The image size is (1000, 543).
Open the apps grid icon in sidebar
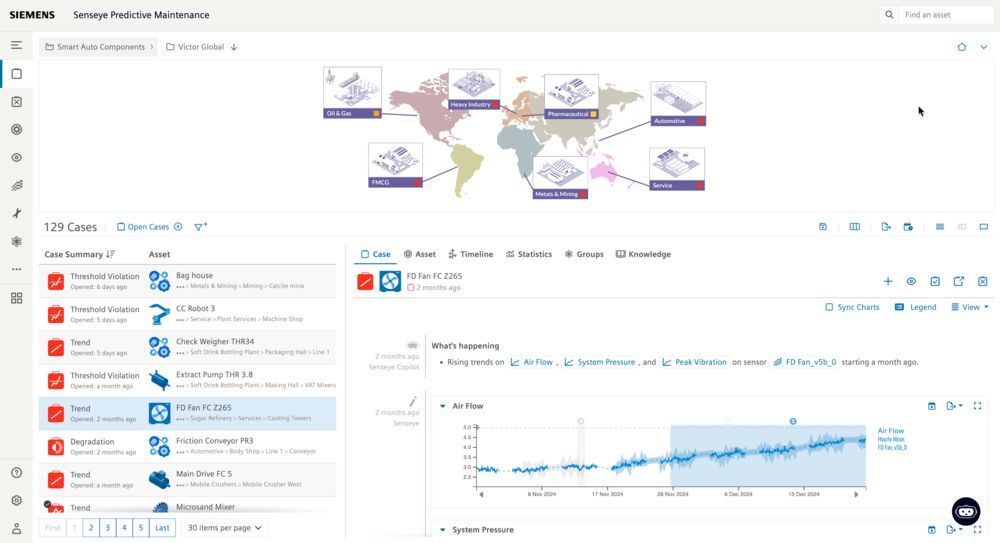16,298
